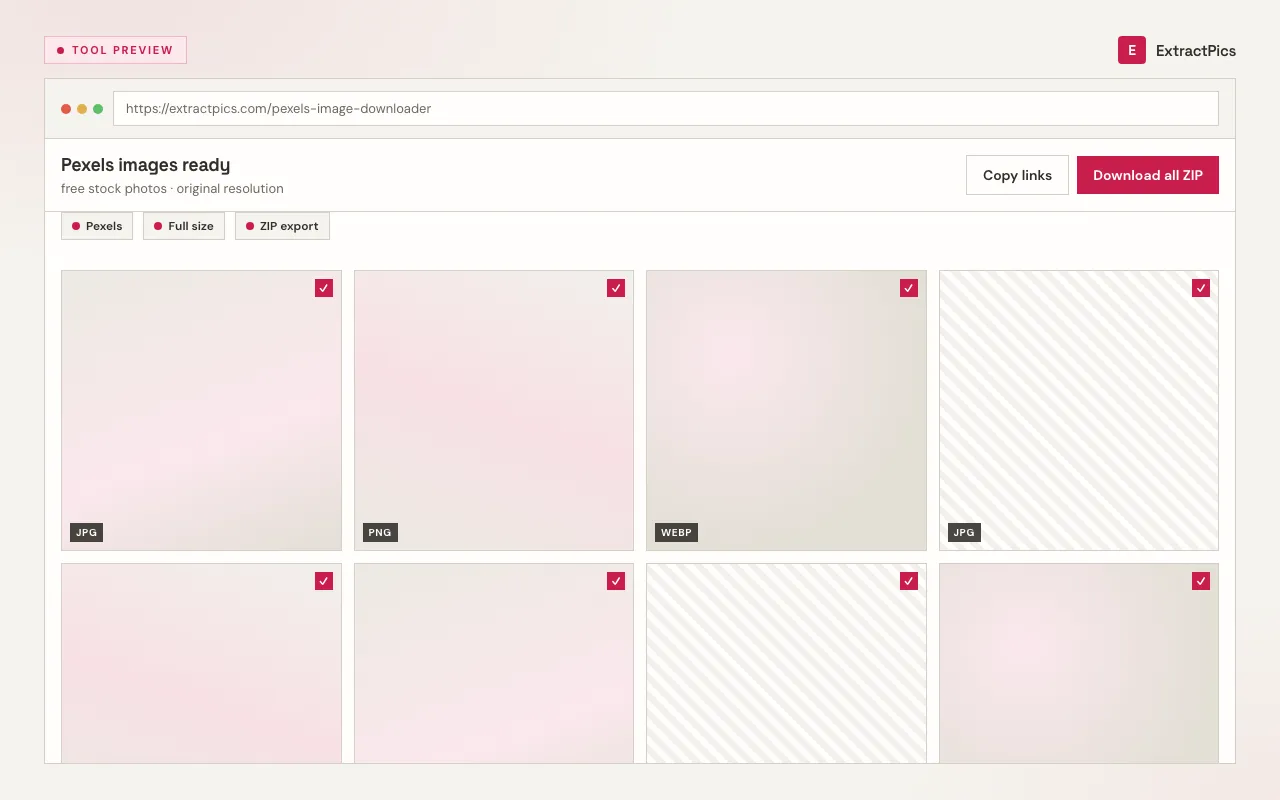1280x800 pixels.
Task: Toggle checkbox on second-row striped image
Action: click(909, 581)
